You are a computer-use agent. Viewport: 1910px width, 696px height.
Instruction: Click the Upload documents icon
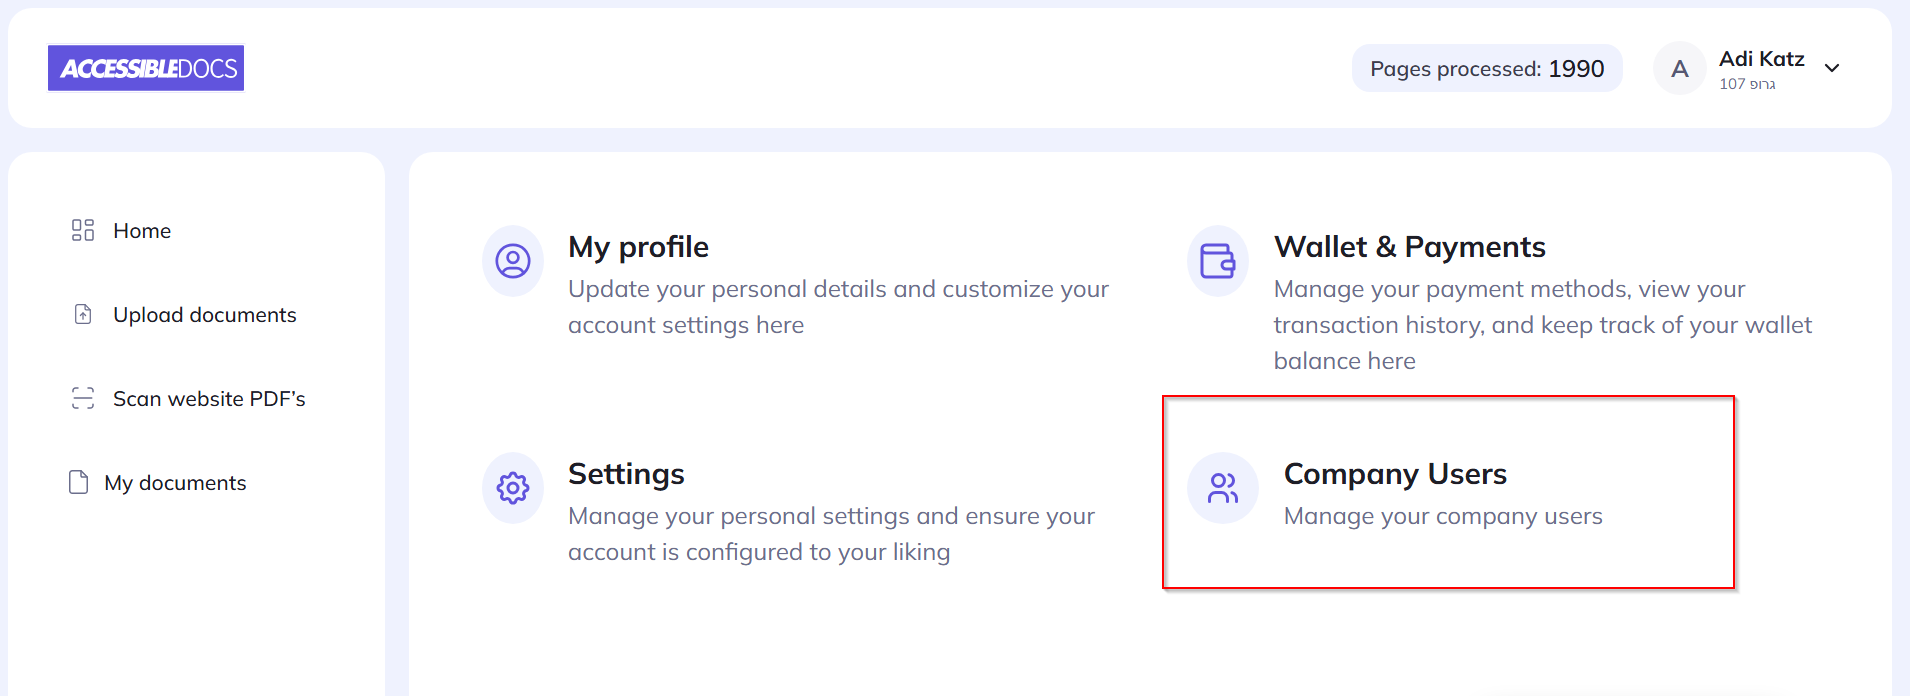[83, 314]
